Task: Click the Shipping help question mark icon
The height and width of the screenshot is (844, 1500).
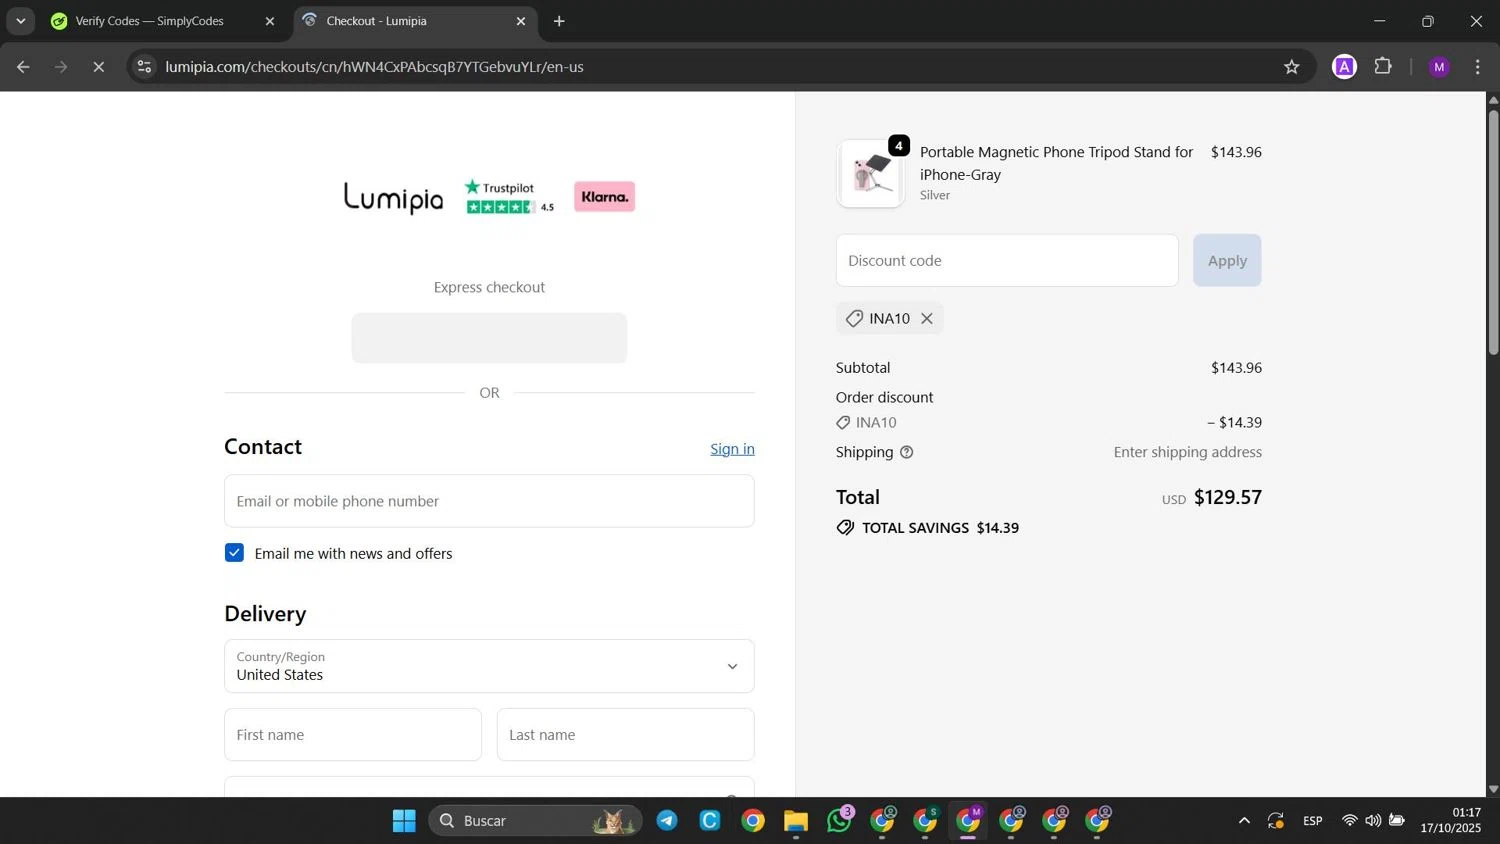Action: click(x=906, y=452)
